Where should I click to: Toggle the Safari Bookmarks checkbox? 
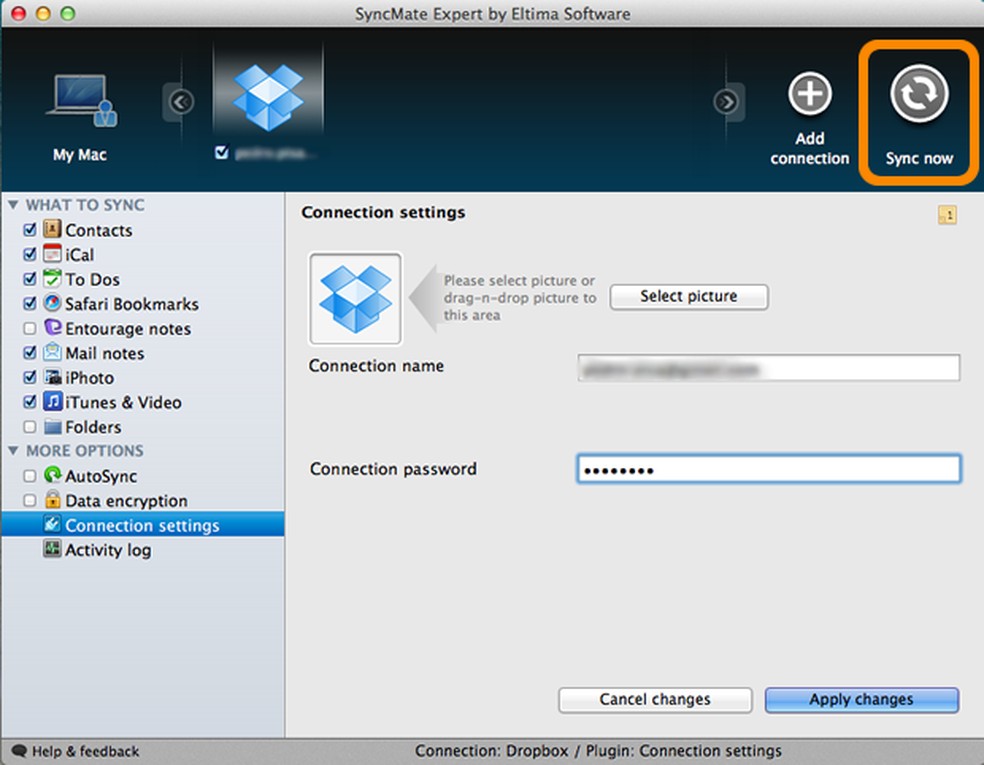pos(29,304)
